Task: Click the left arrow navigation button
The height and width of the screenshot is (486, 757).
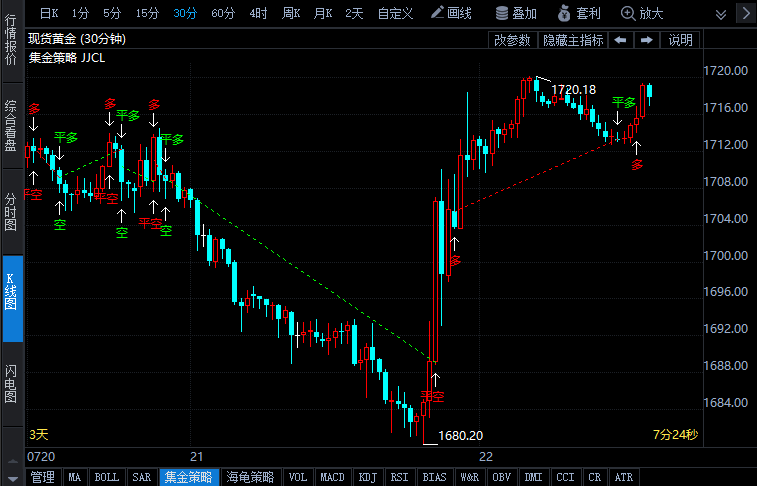Action: tap(620, 40)
